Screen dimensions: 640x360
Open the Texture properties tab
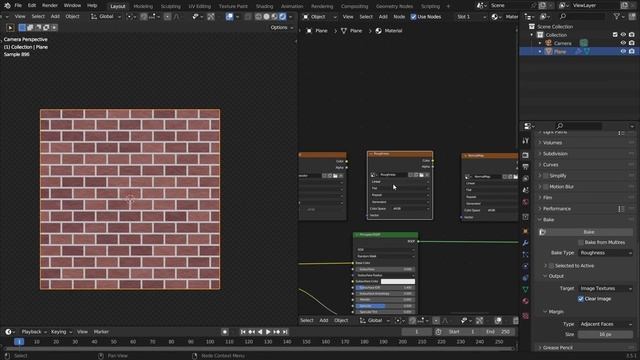pos(525,316)
